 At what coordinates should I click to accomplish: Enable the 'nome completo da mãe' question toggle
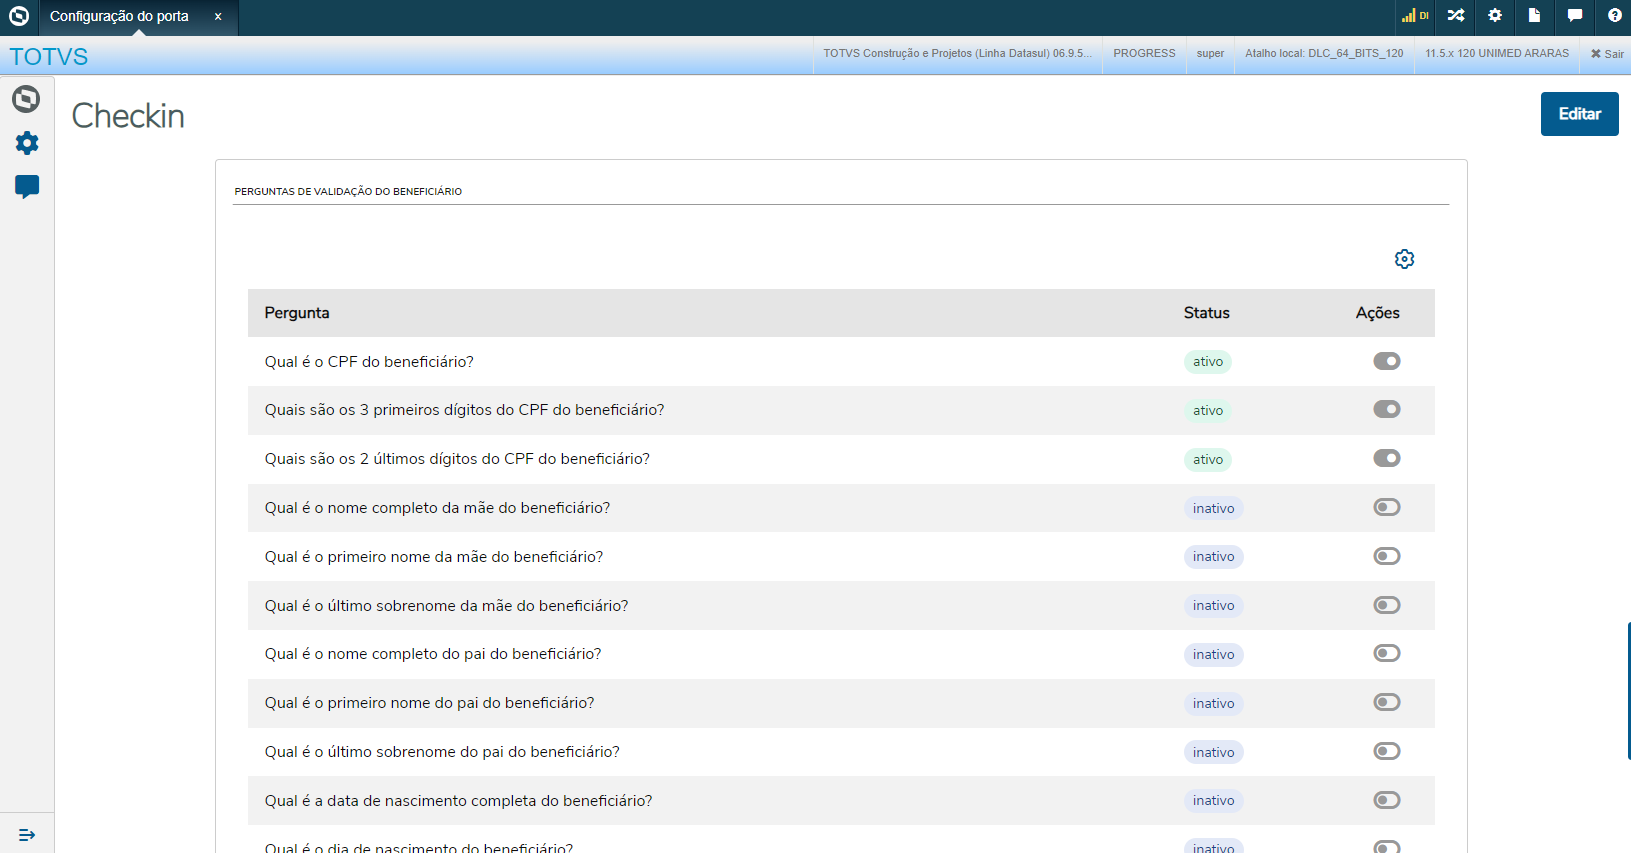(1386, 507)
